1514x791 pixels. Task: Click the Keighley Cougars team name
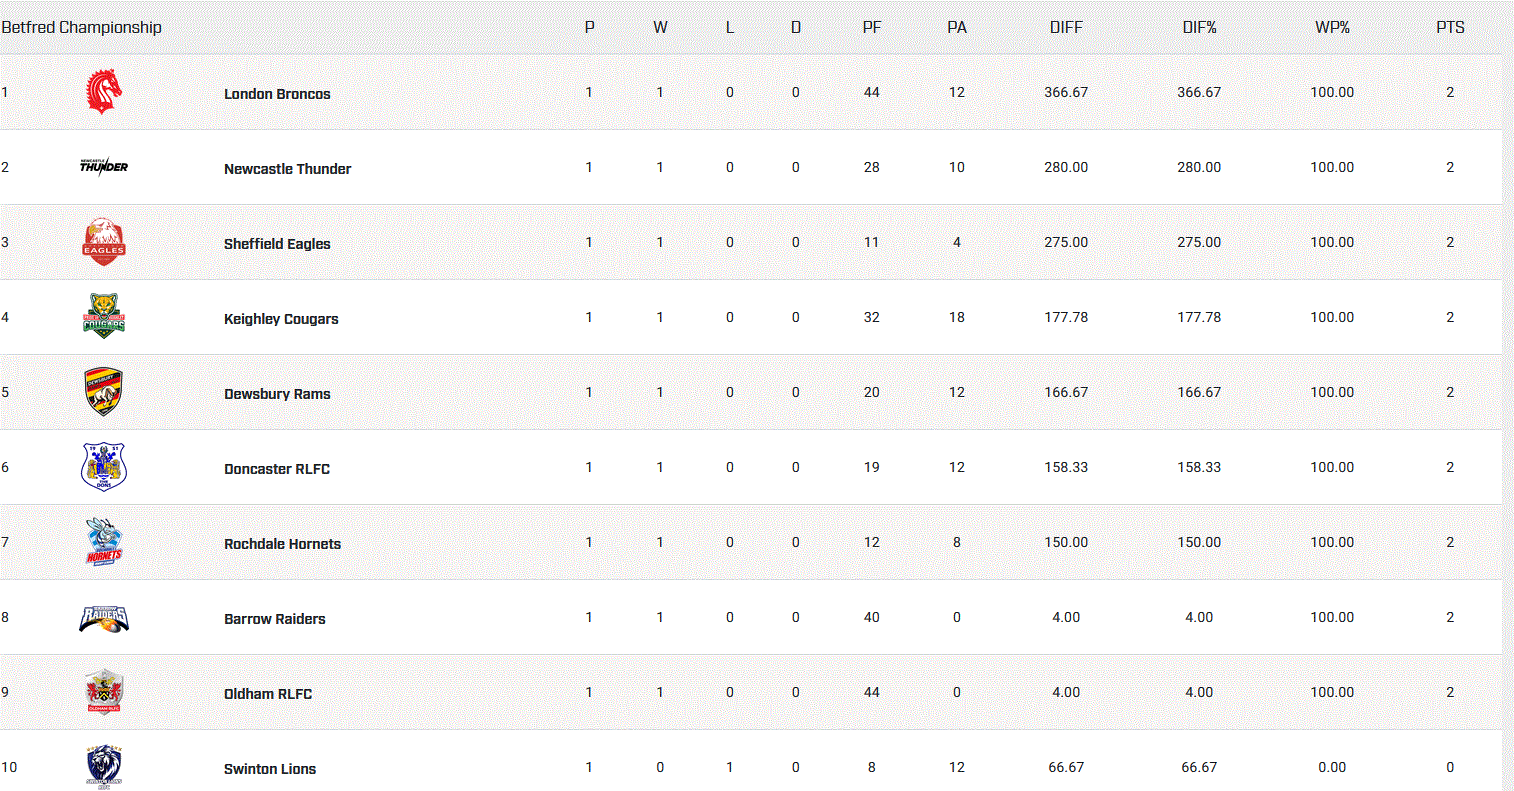(x=281, y=319)
